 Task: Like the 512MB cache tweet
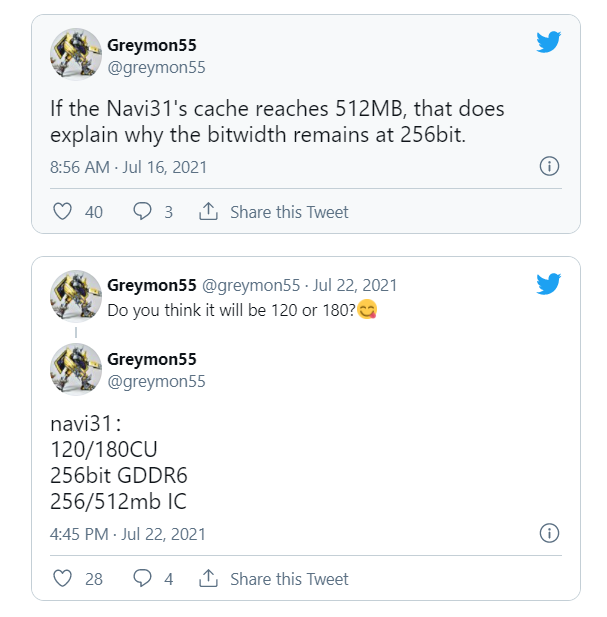[62, 212]
